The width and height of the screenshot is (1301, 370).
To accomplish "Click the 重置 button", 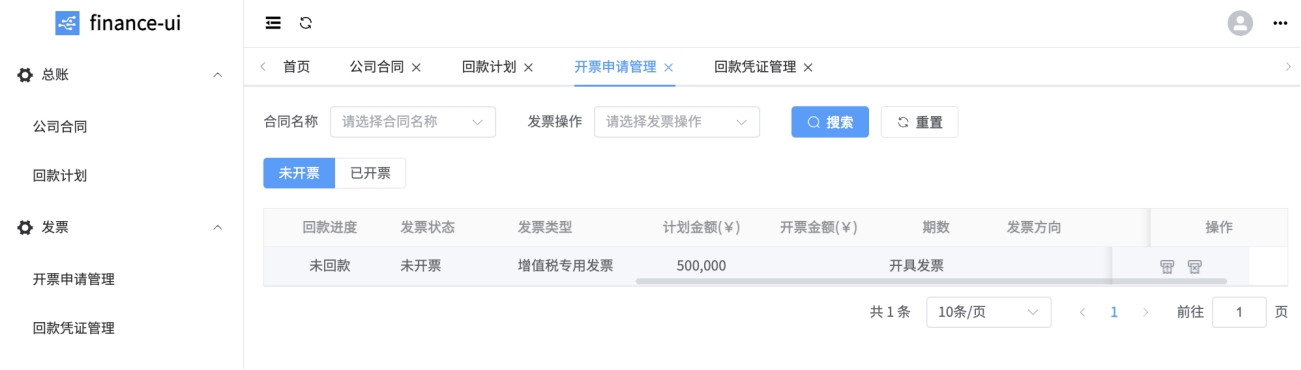I will click(919, 122).
